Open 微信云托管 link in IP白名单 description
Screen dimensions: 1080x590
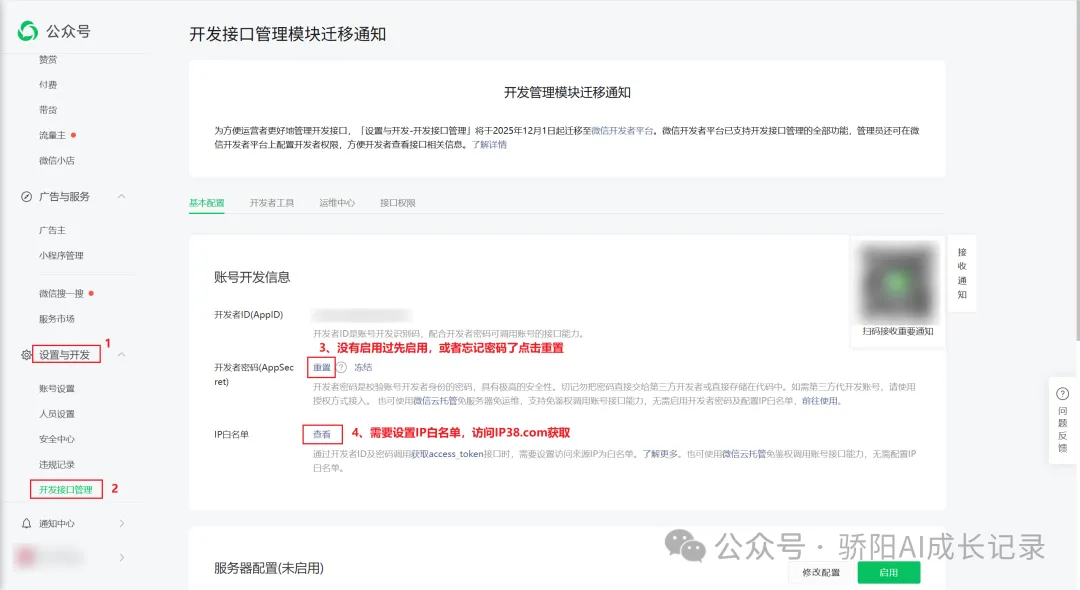tap(744, 454)
